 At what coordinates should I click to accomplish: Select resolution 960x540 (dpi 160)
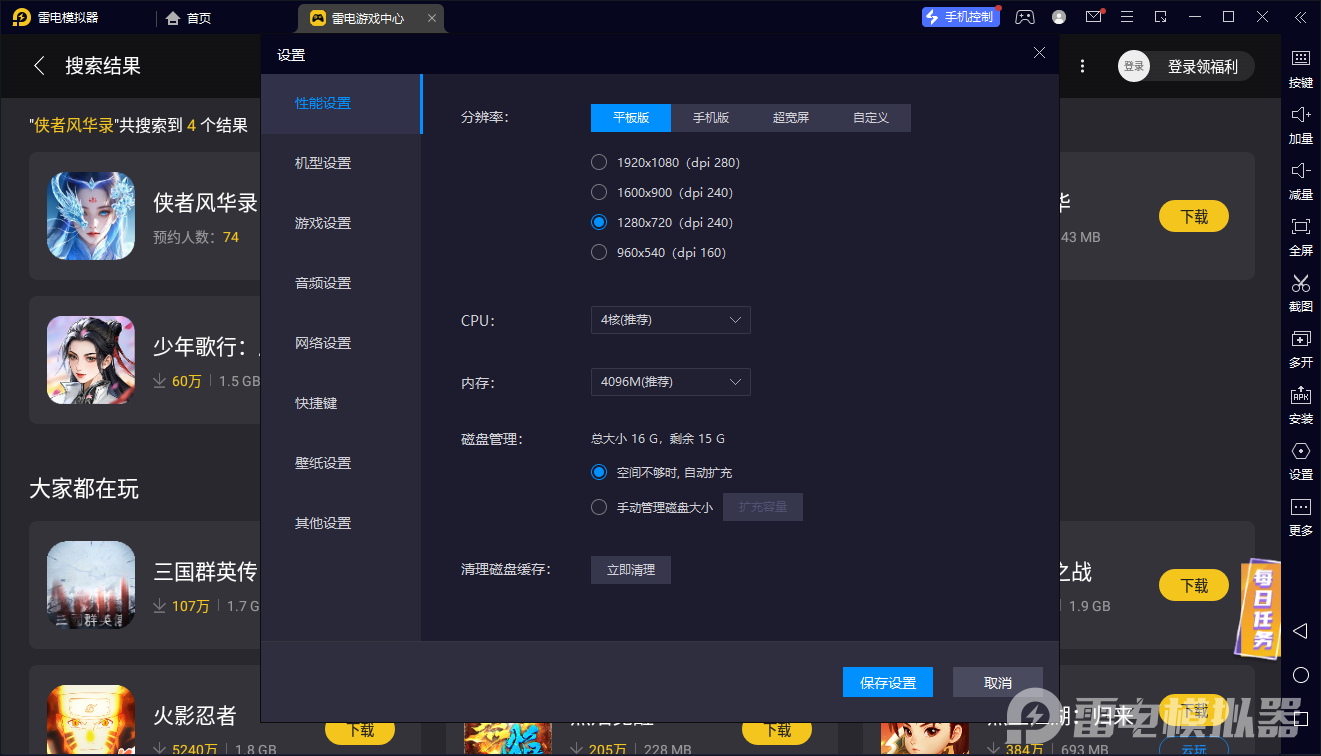tap(599, 252)
